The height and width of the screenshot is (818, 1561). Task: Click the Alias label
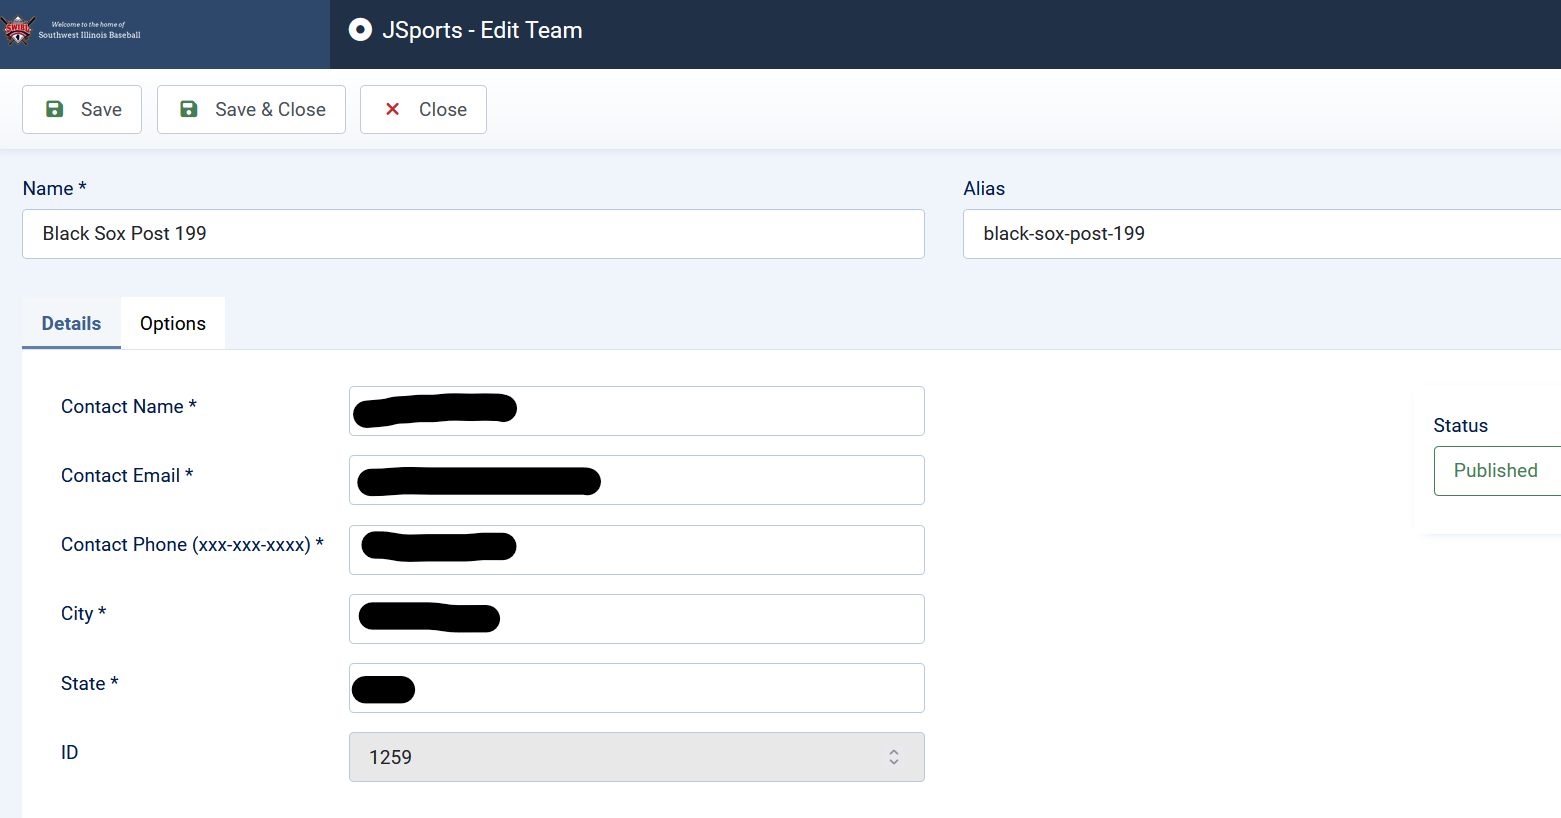click(x=984, y=188)
